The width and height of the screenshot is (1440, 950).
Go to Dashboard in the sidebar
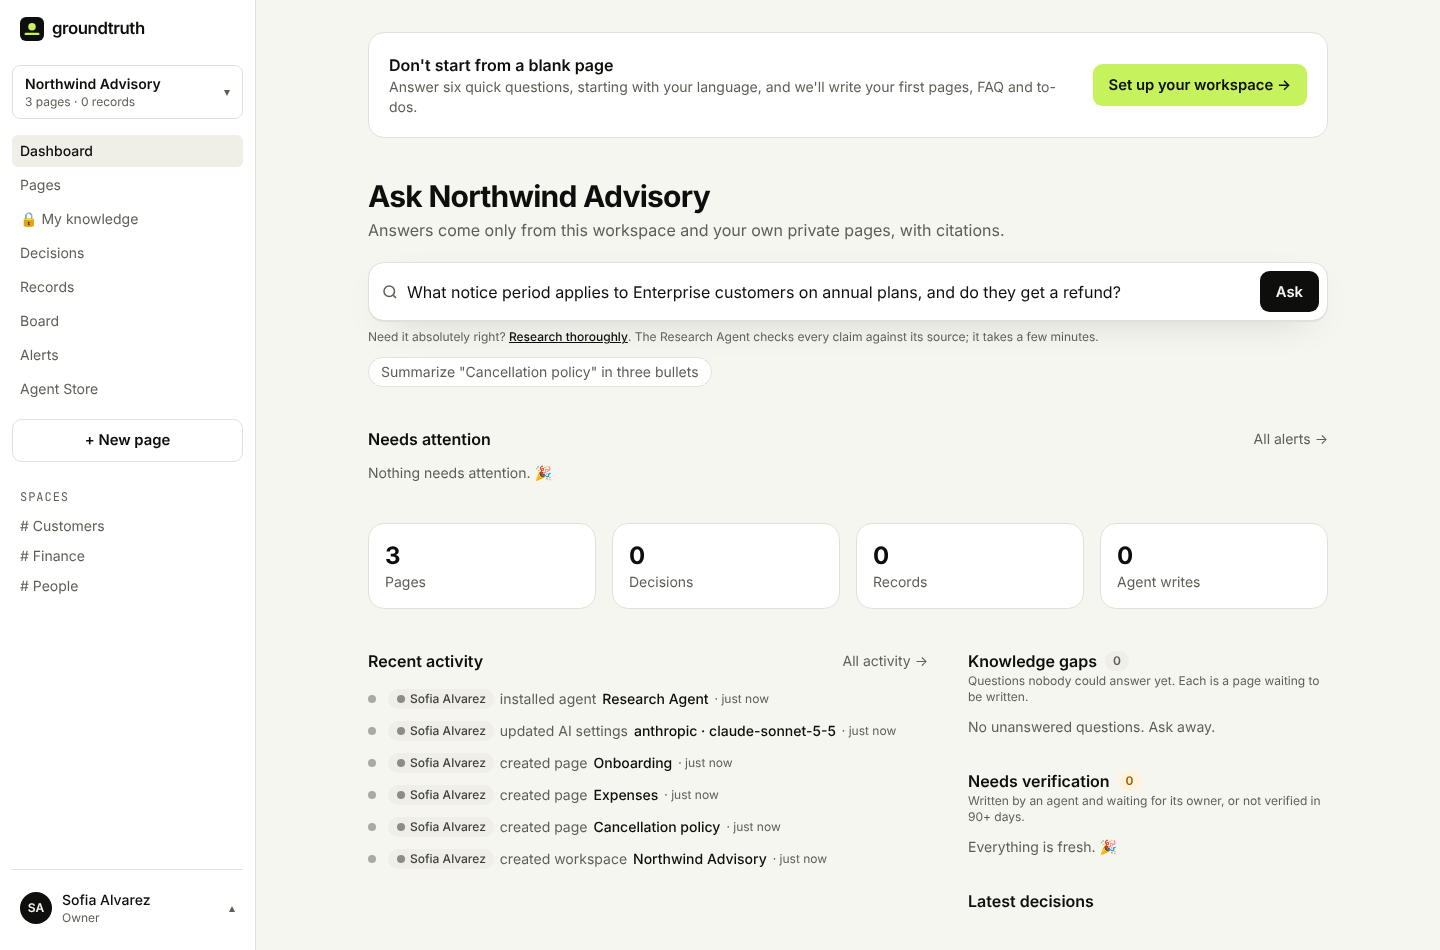point(127,151)
